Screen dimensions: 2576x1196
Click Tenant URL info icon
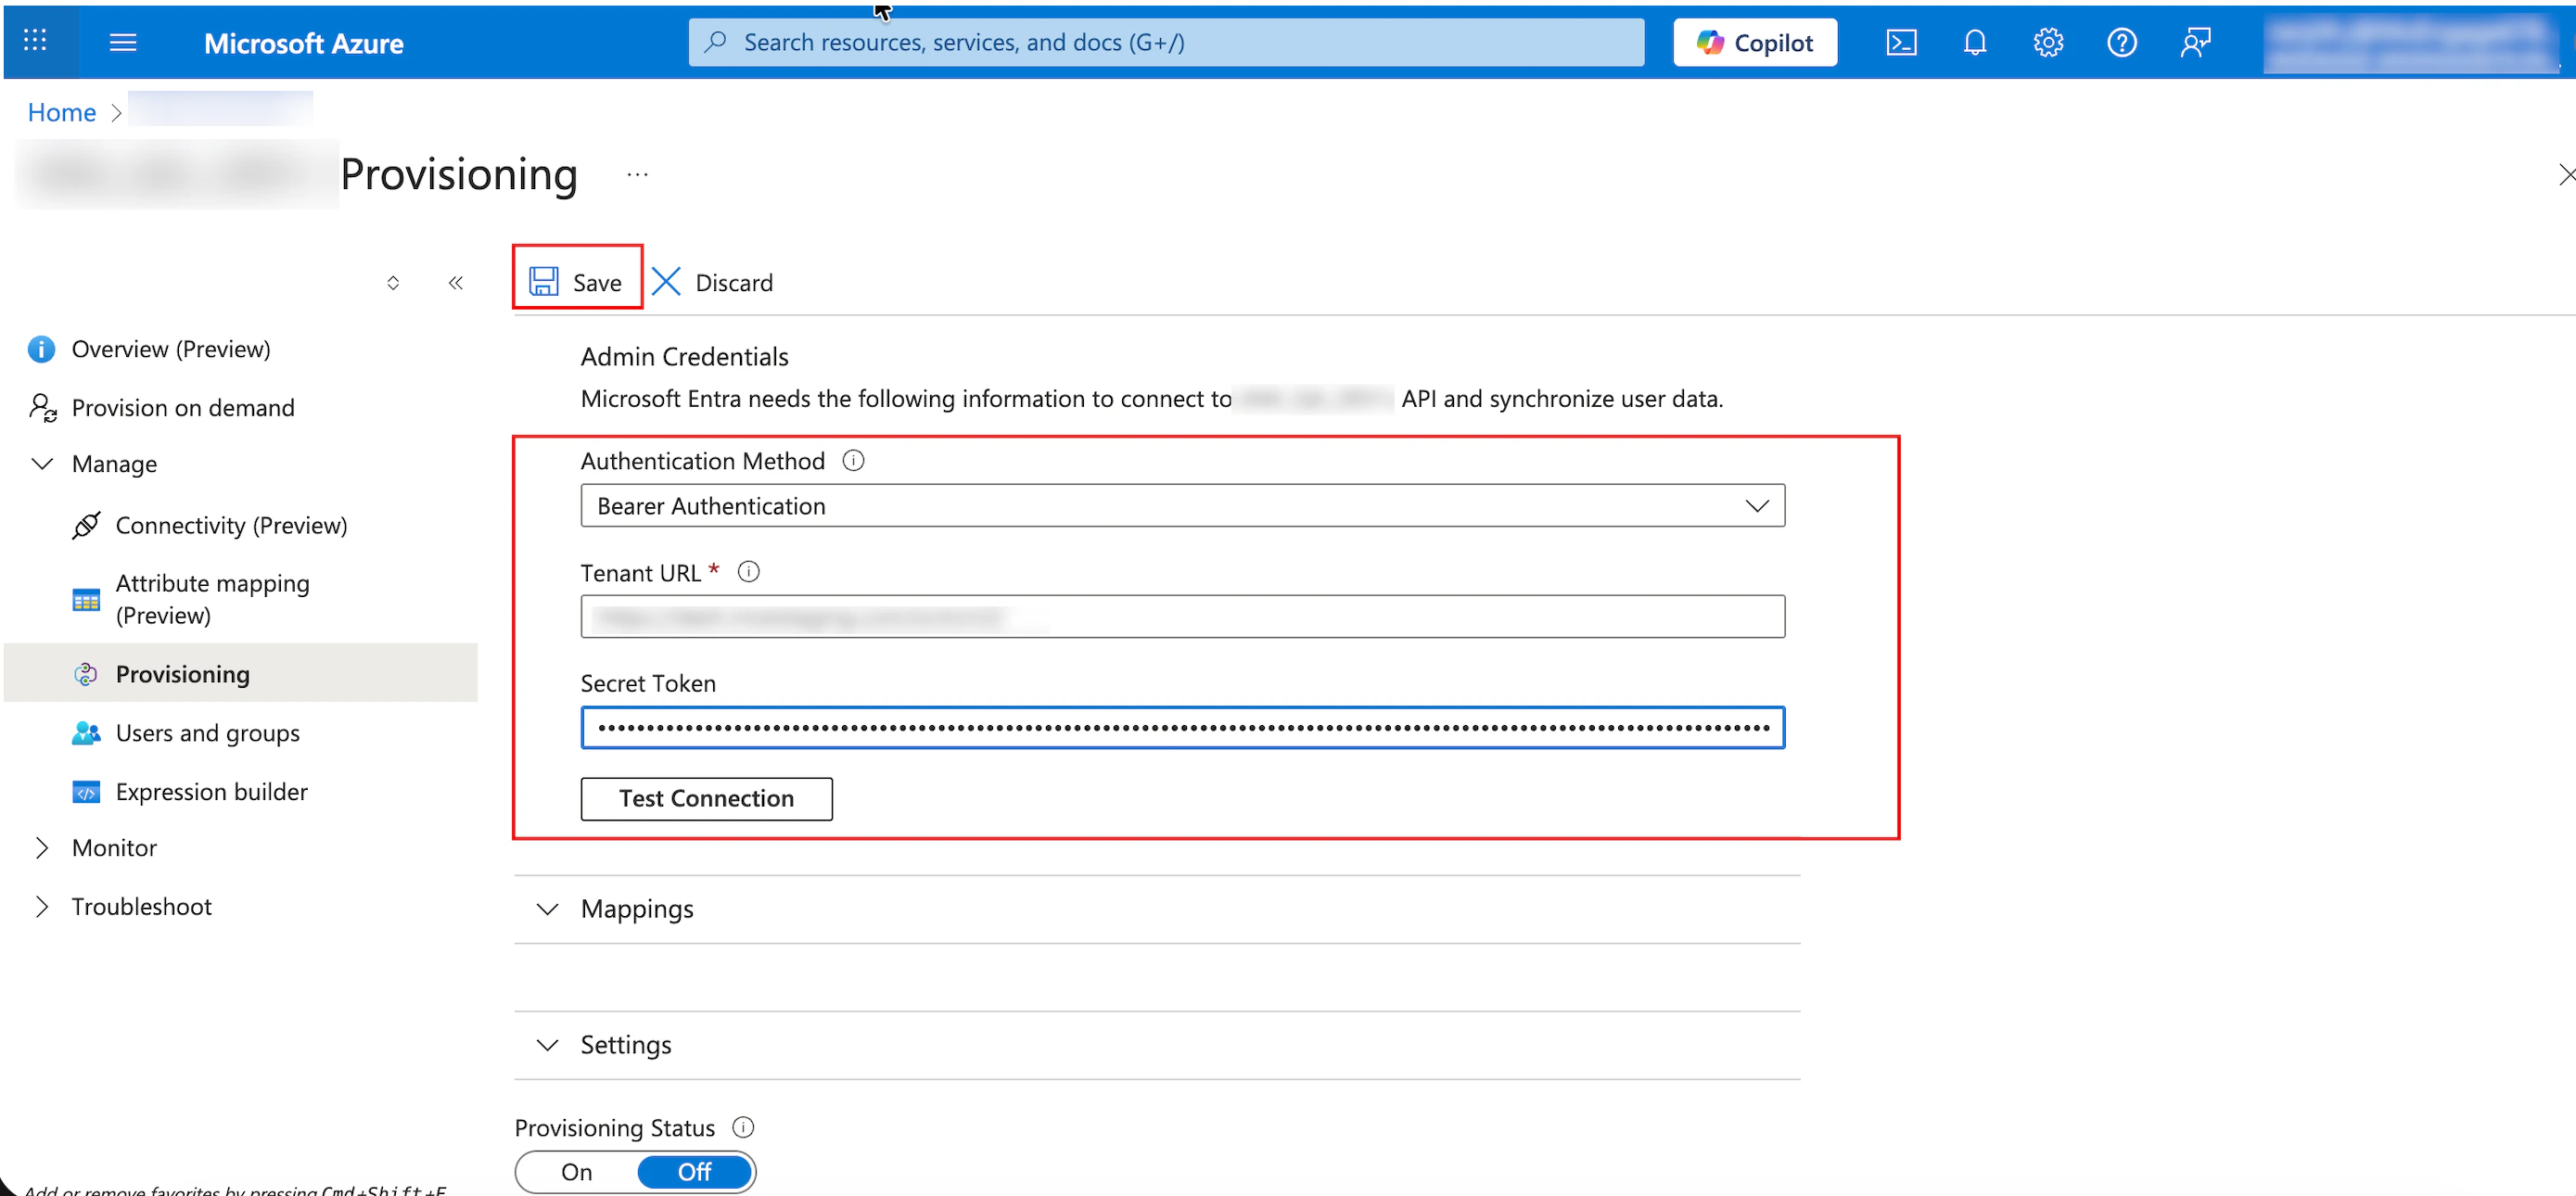(x=748, y=572)
